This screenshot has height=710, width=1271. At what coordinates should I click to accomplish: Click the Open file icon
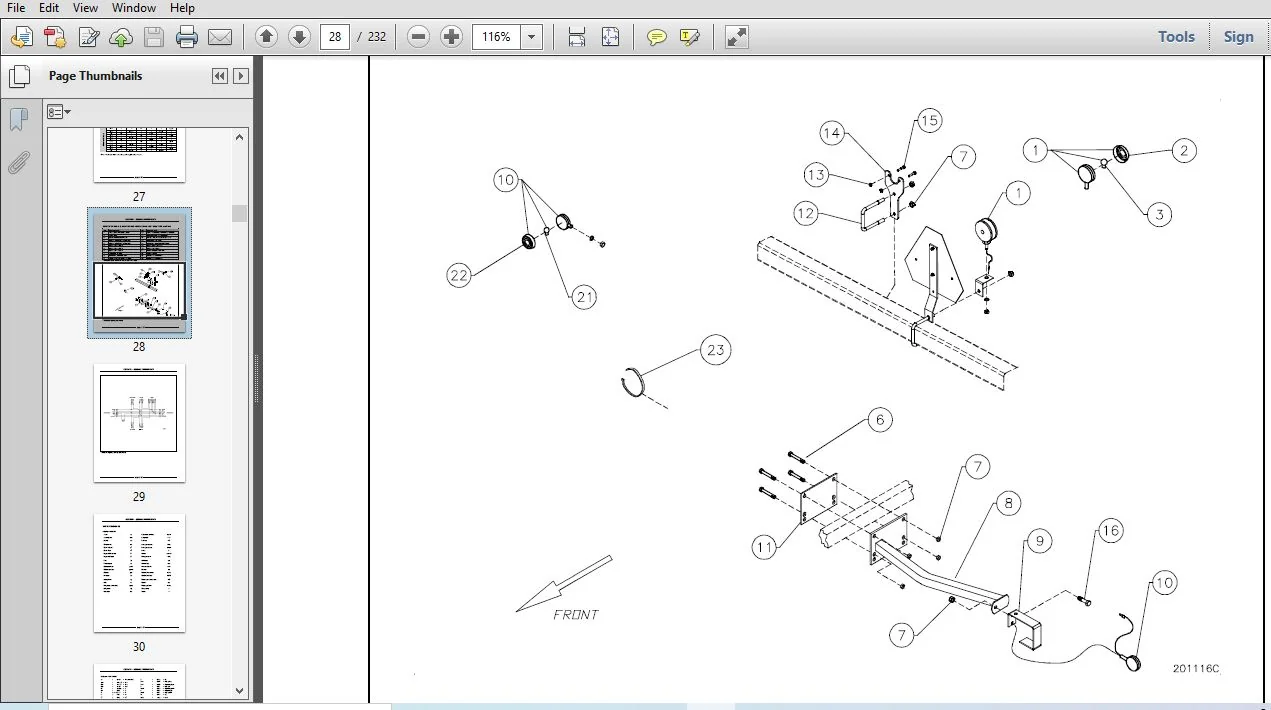tap(22, 38)
